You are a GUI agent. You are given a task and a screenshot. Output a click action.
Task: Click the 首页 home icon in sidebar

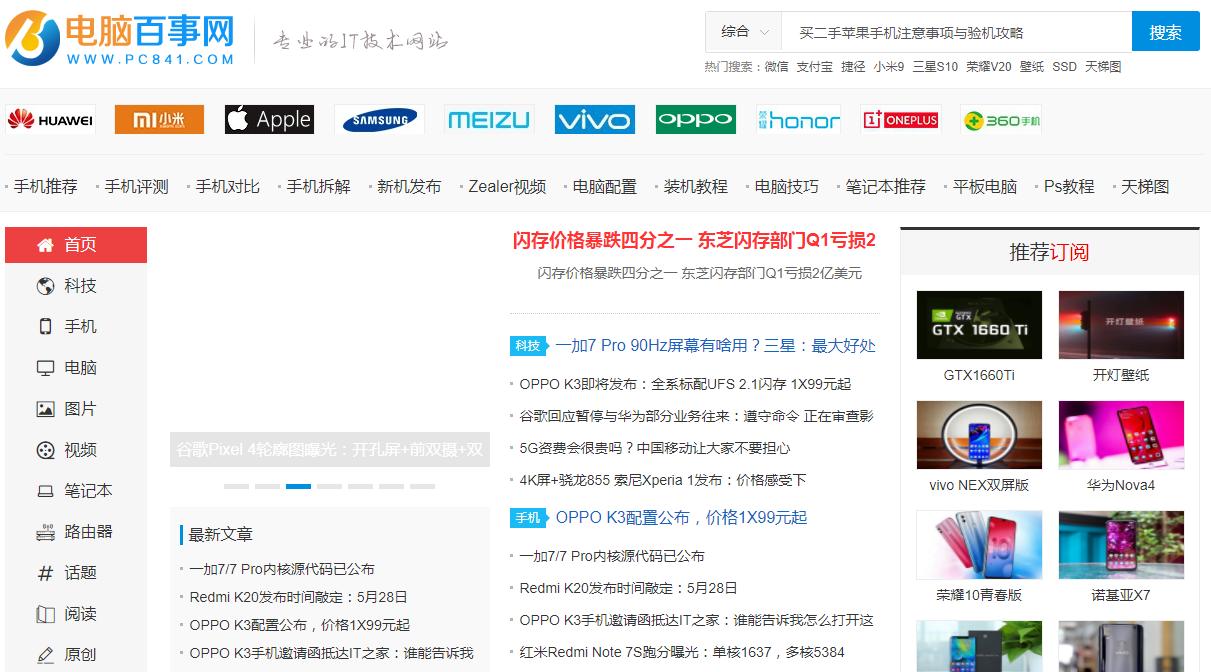pyautogui.click(x=44, y=245)
